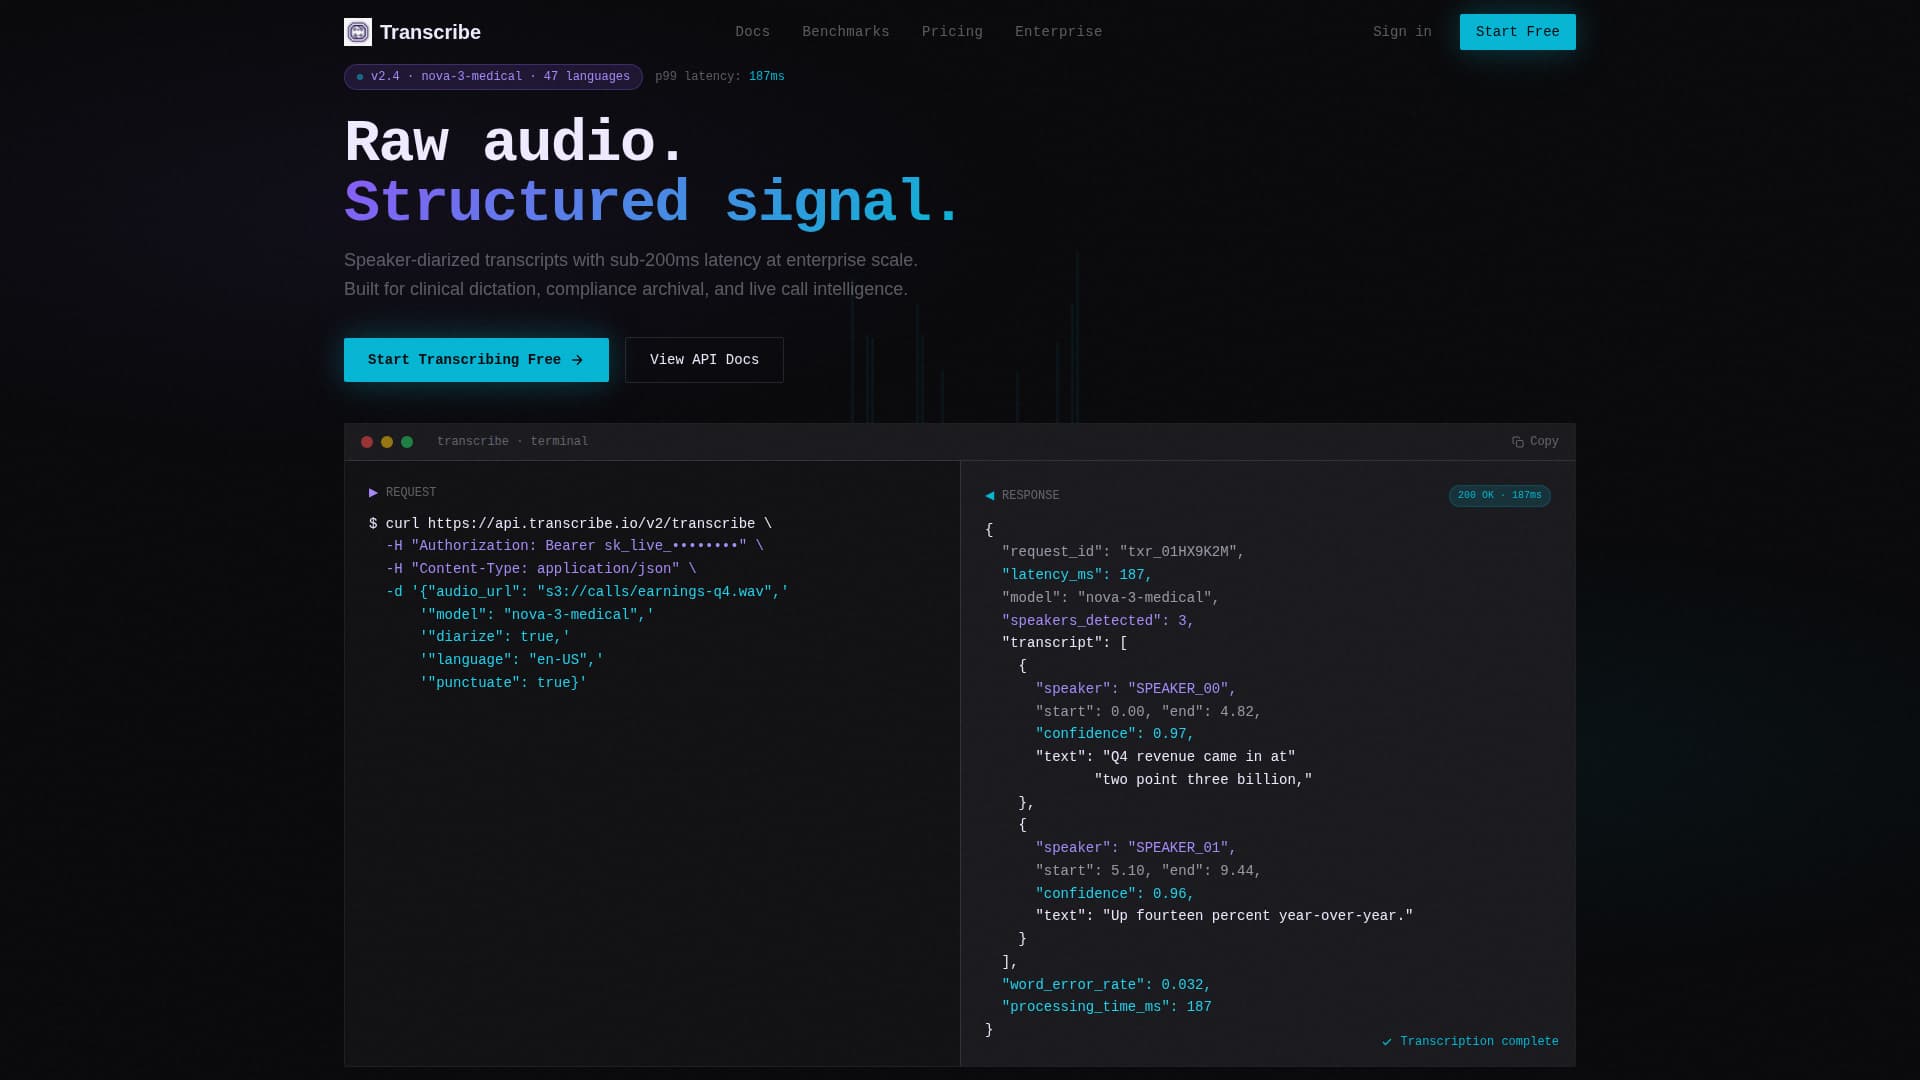
Task: Click the "speakers_detected": 3 line
Action: (x=1098, y=621)
